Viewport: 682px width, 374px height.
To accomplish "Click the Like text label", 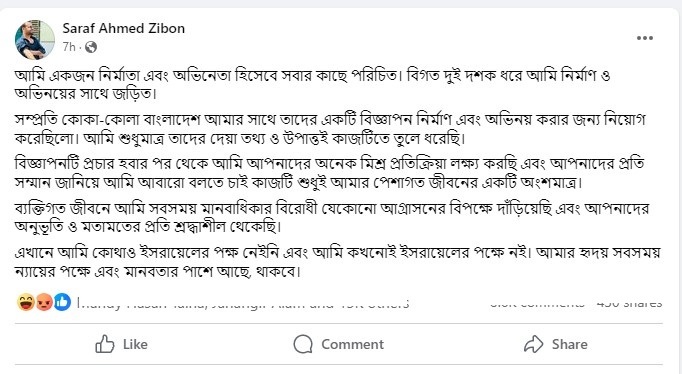I will point(135,344).
